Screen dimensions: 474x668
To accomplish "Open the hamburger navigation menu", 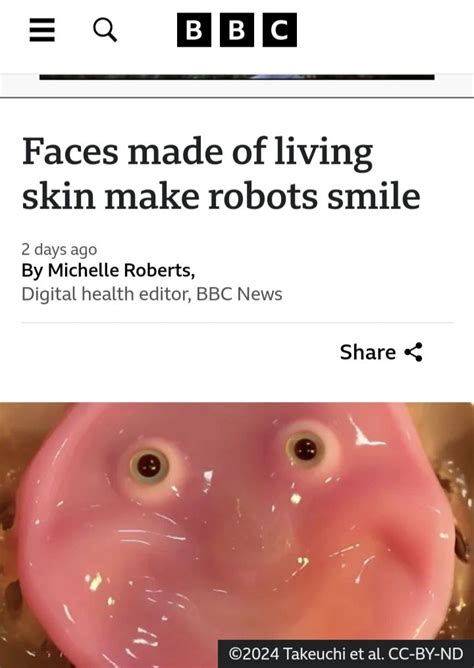I will 42,30.
